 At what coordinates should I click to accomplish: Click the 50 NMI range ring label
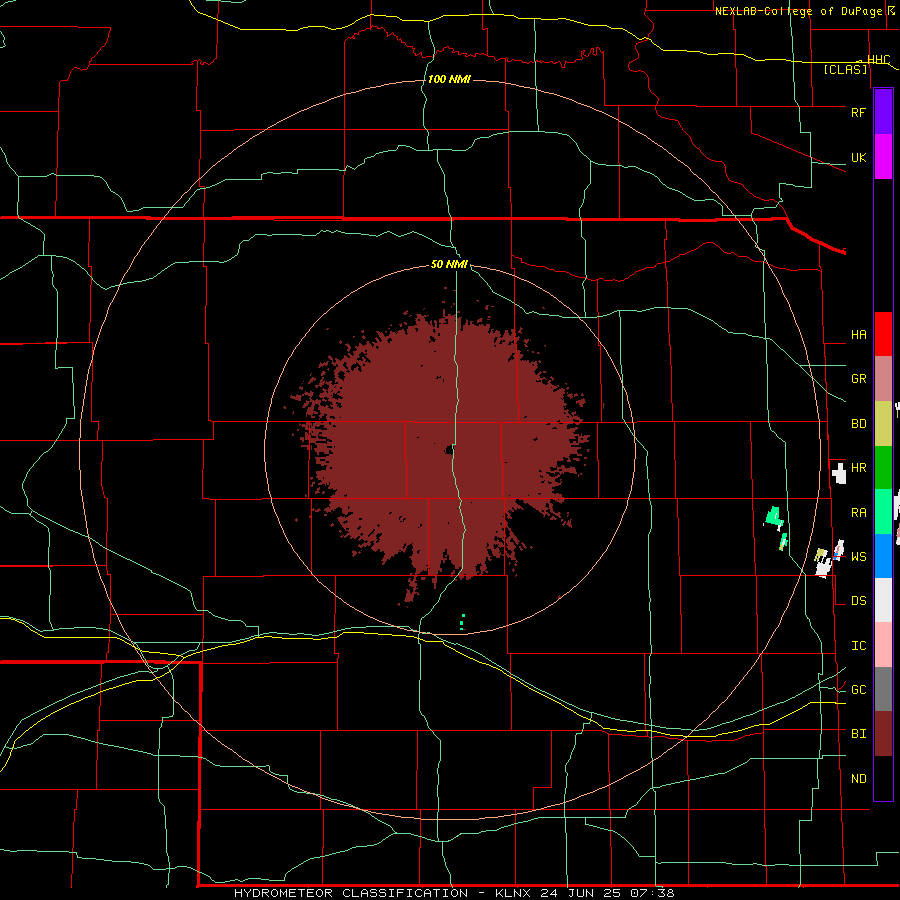click(449, 265)
